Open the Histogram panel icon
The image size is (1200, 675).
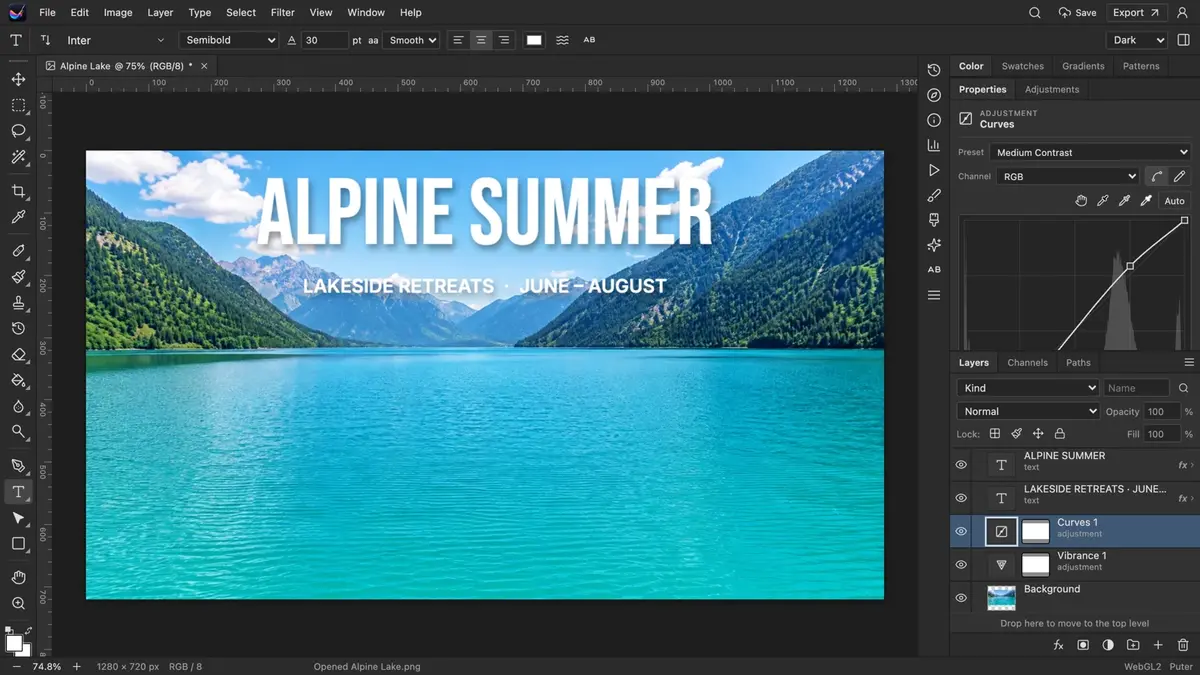pos(934,146)
